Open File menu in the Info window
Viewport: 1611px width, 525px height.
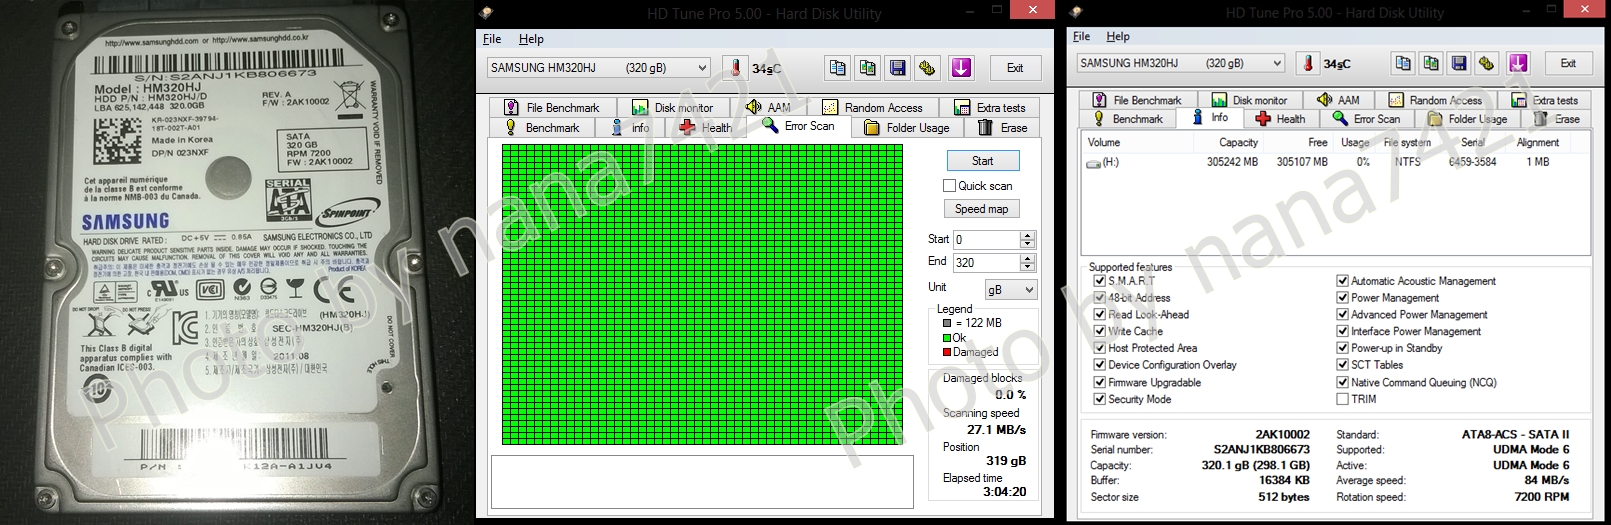coord(1082,36)
